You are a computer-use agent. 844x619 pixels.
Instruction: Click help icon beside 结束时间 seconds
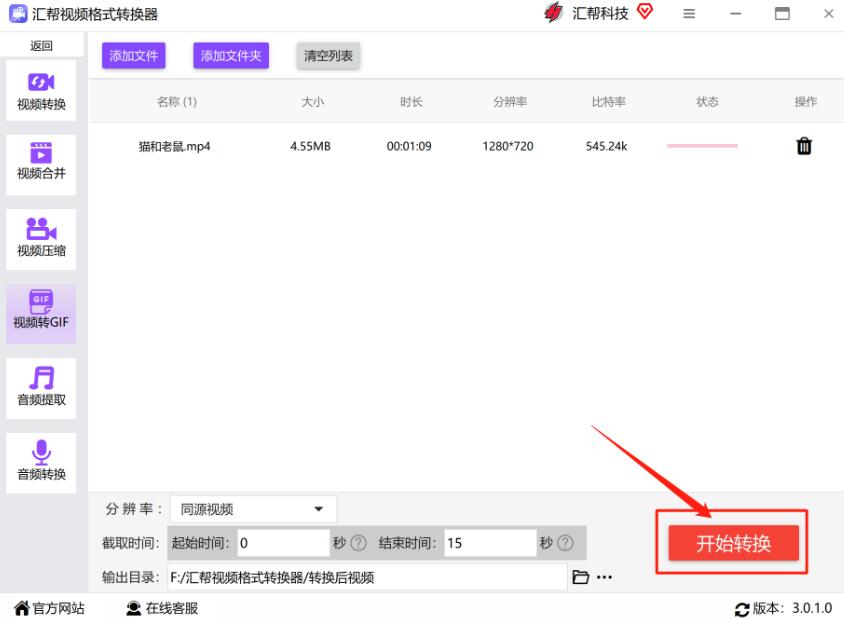click(565, 543)
